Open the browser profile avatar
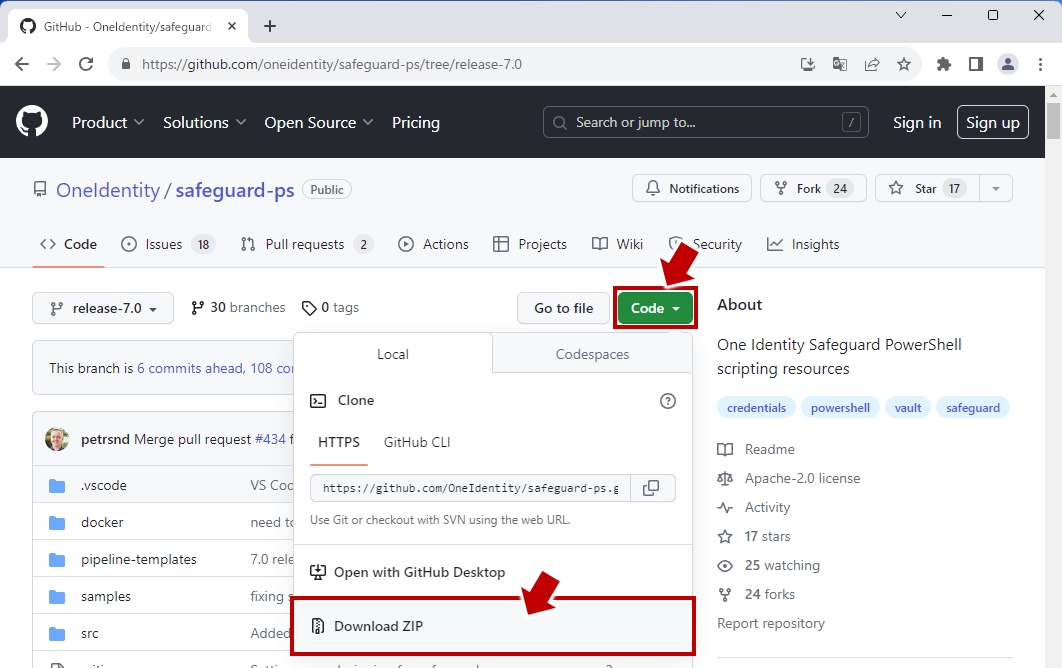The image size is (1062, 668). click(1008, 64)
